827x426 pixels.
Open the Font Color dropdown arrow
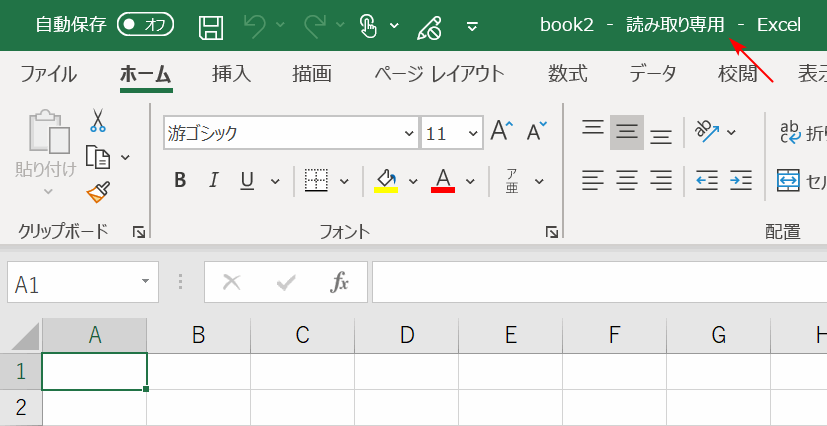point(470,181)
